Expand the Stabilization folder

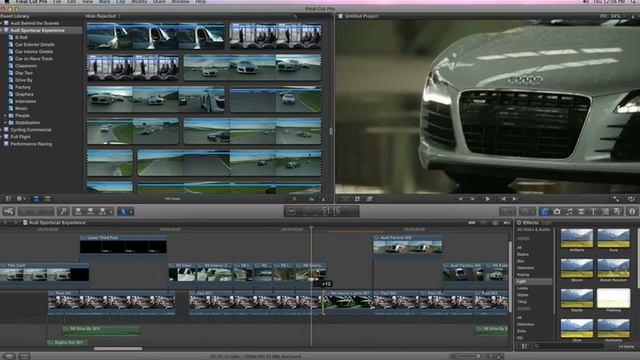click(5, 122)
